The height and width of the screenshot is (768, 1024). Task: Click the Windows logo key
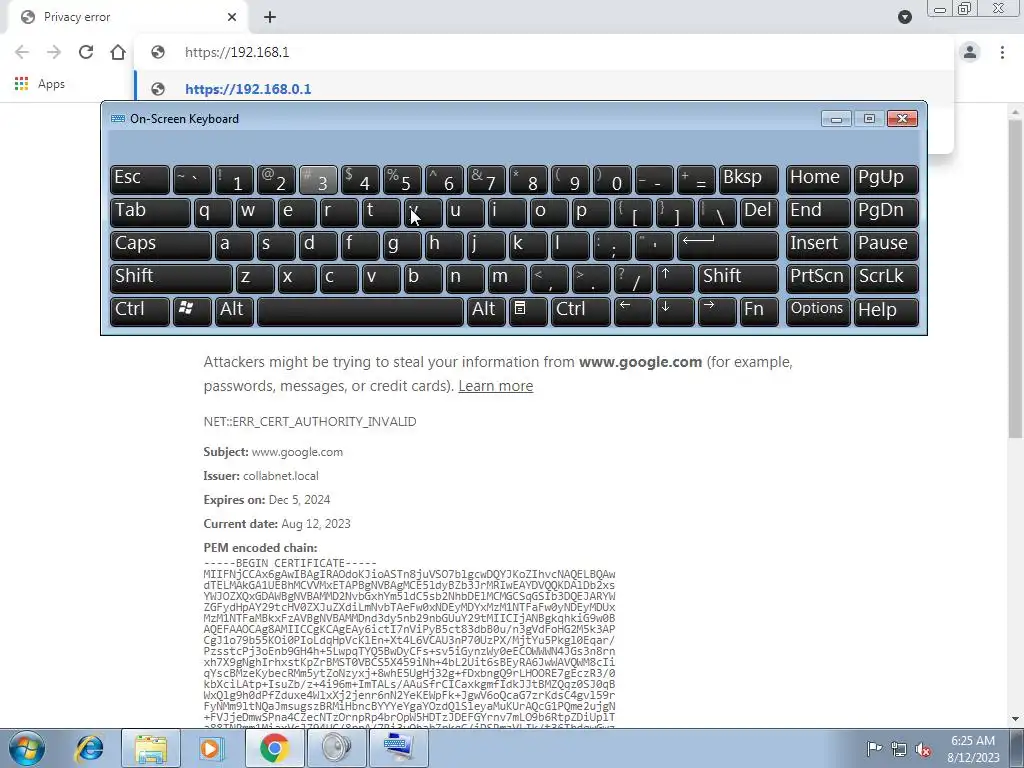pos(192,311)
